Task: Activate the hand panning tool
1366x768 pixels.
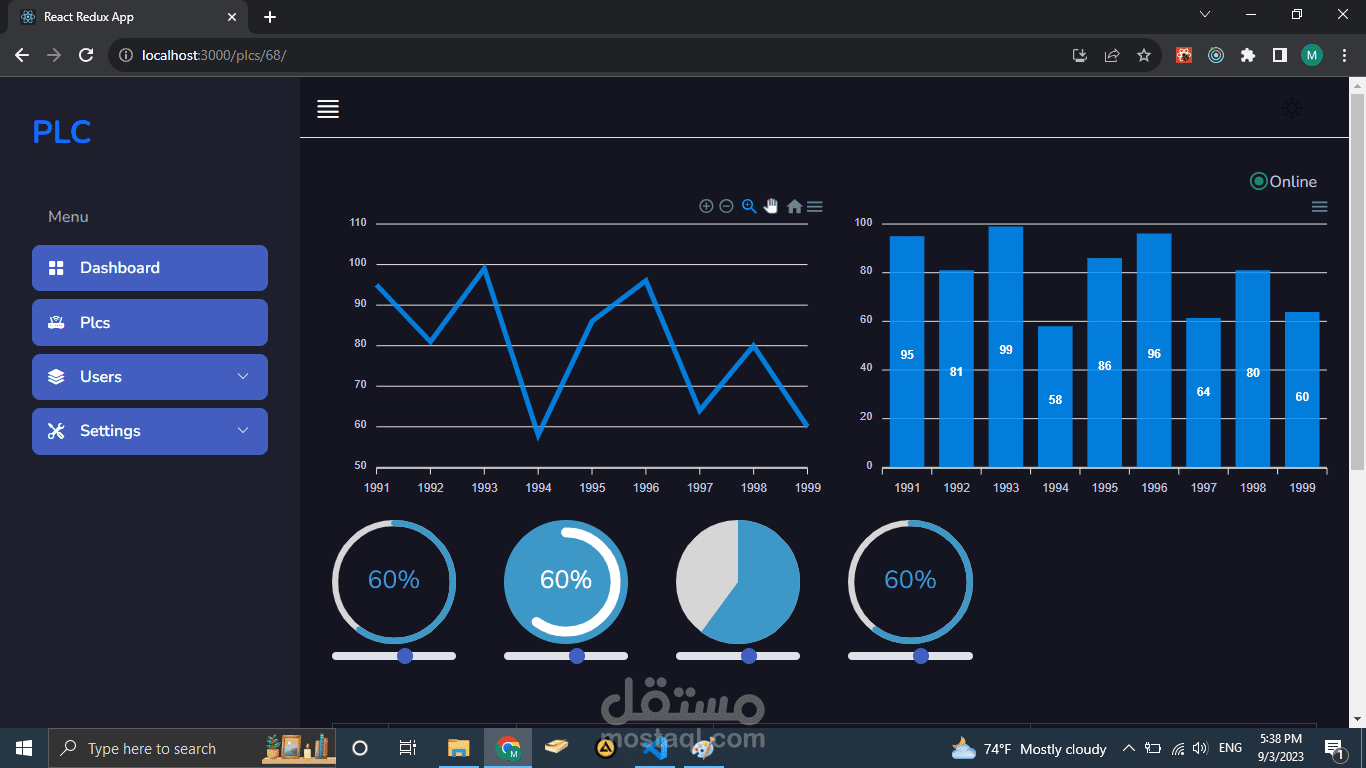Action: pyautogui.click(x=771, y=206)
